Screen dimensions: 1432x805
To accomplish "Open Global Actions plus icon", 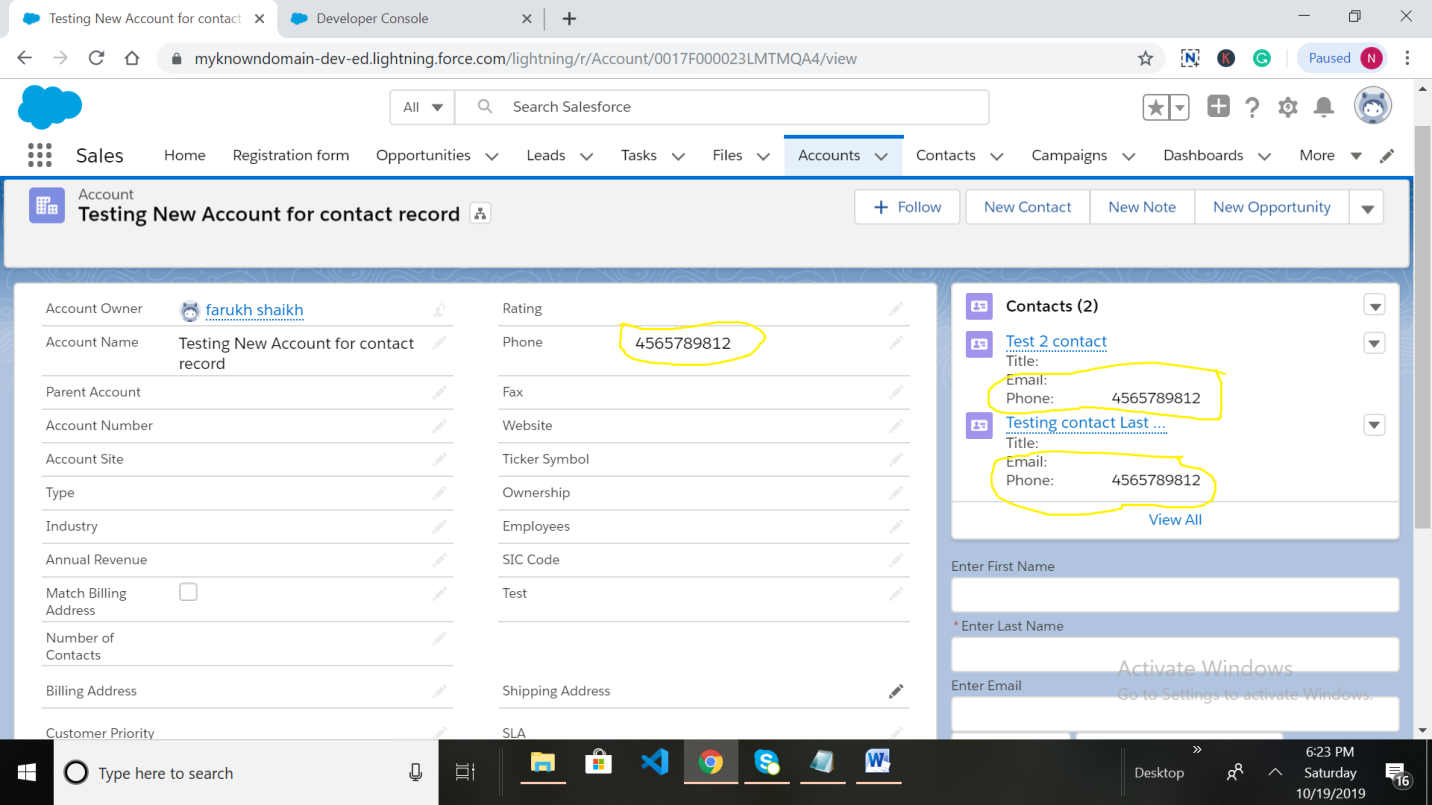I will click(1218, 106).
